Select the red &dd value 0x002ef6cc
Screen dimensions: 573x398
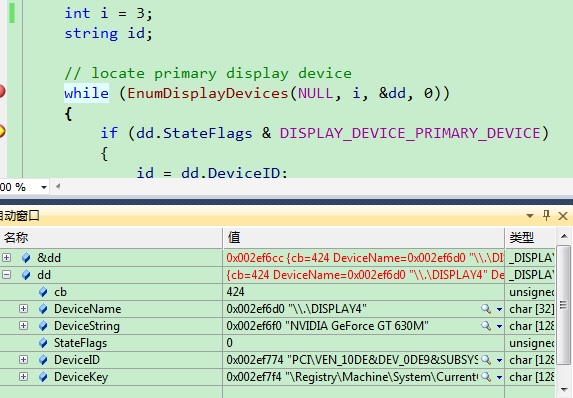coord(365,258)
